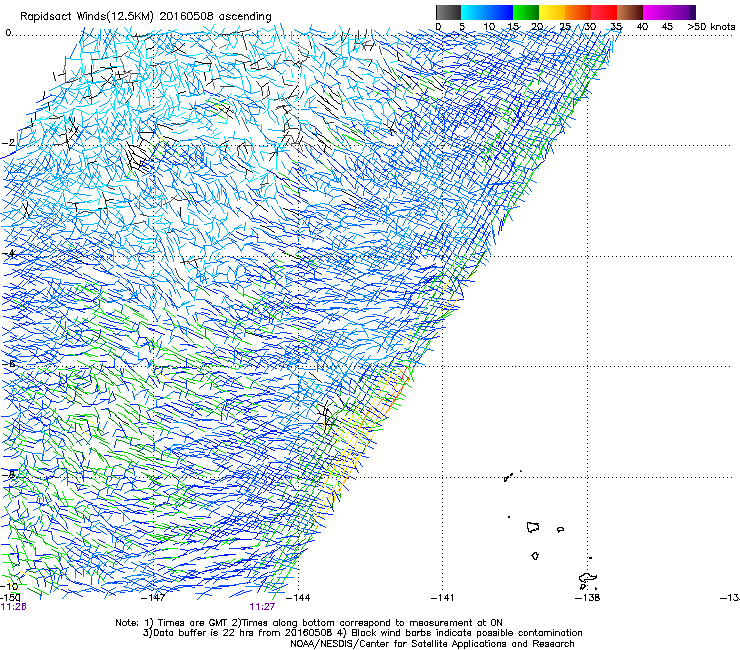The image size is (740, 650).
Task: Click the gray 0-5 knots legend swatch
Action: 448,12
